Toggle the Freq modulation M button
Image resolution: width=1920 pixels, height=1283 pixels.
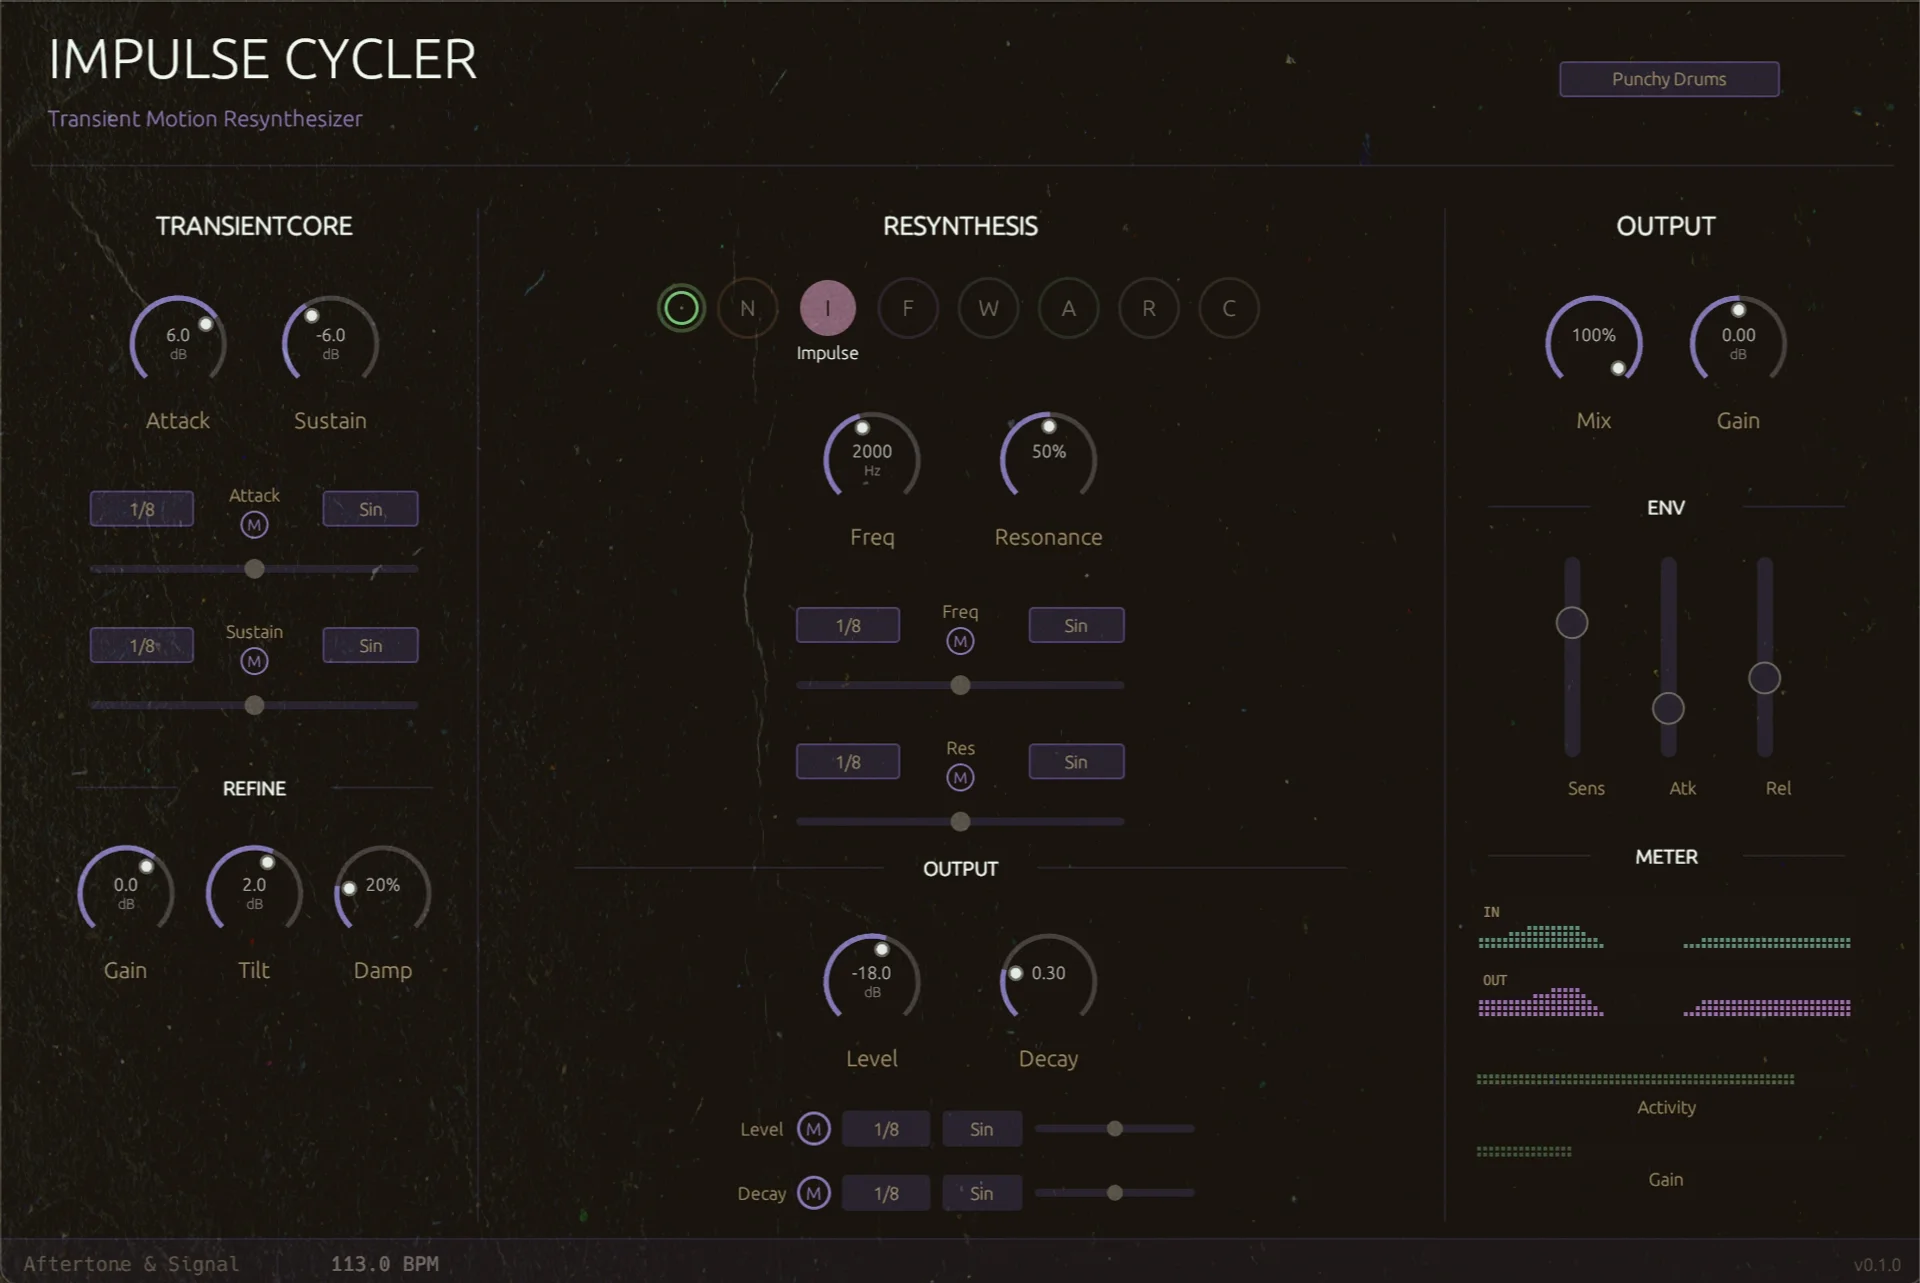tap(959, 640)
